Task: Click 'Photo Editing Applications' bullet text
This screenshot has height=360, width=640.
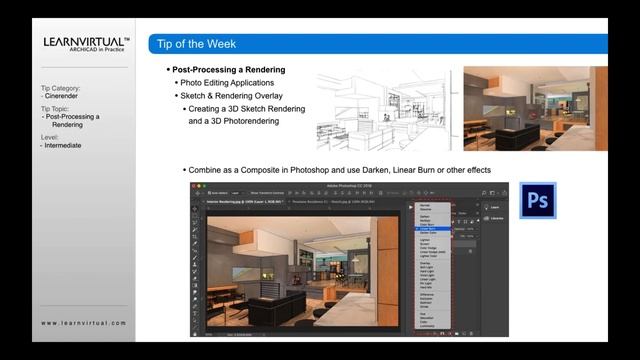Action: [227, 83]
